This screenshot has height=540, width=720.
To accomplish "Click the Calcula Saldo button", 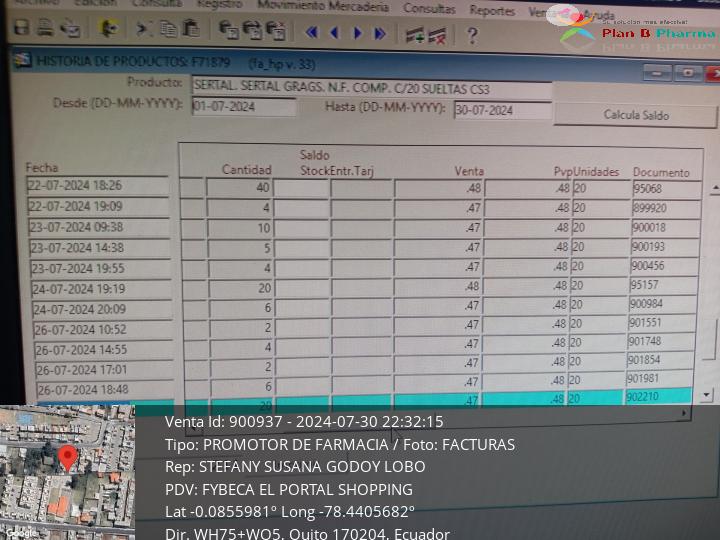I will click(x=636, y=115).
